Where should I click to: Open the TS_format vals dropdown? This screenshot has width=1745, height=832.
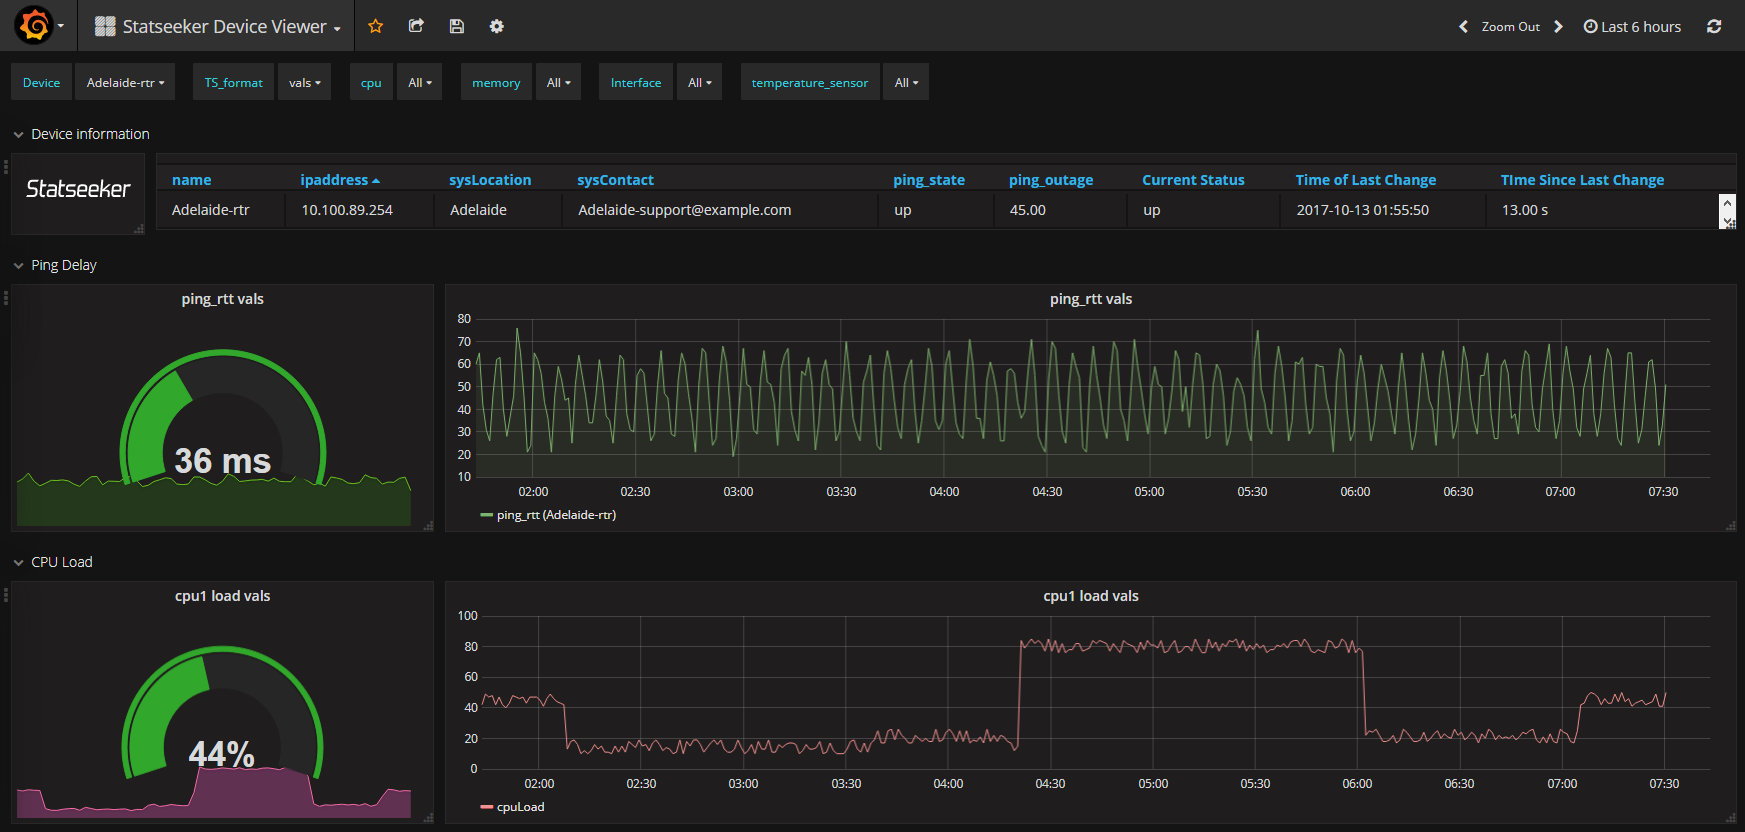tap(305, 82)
